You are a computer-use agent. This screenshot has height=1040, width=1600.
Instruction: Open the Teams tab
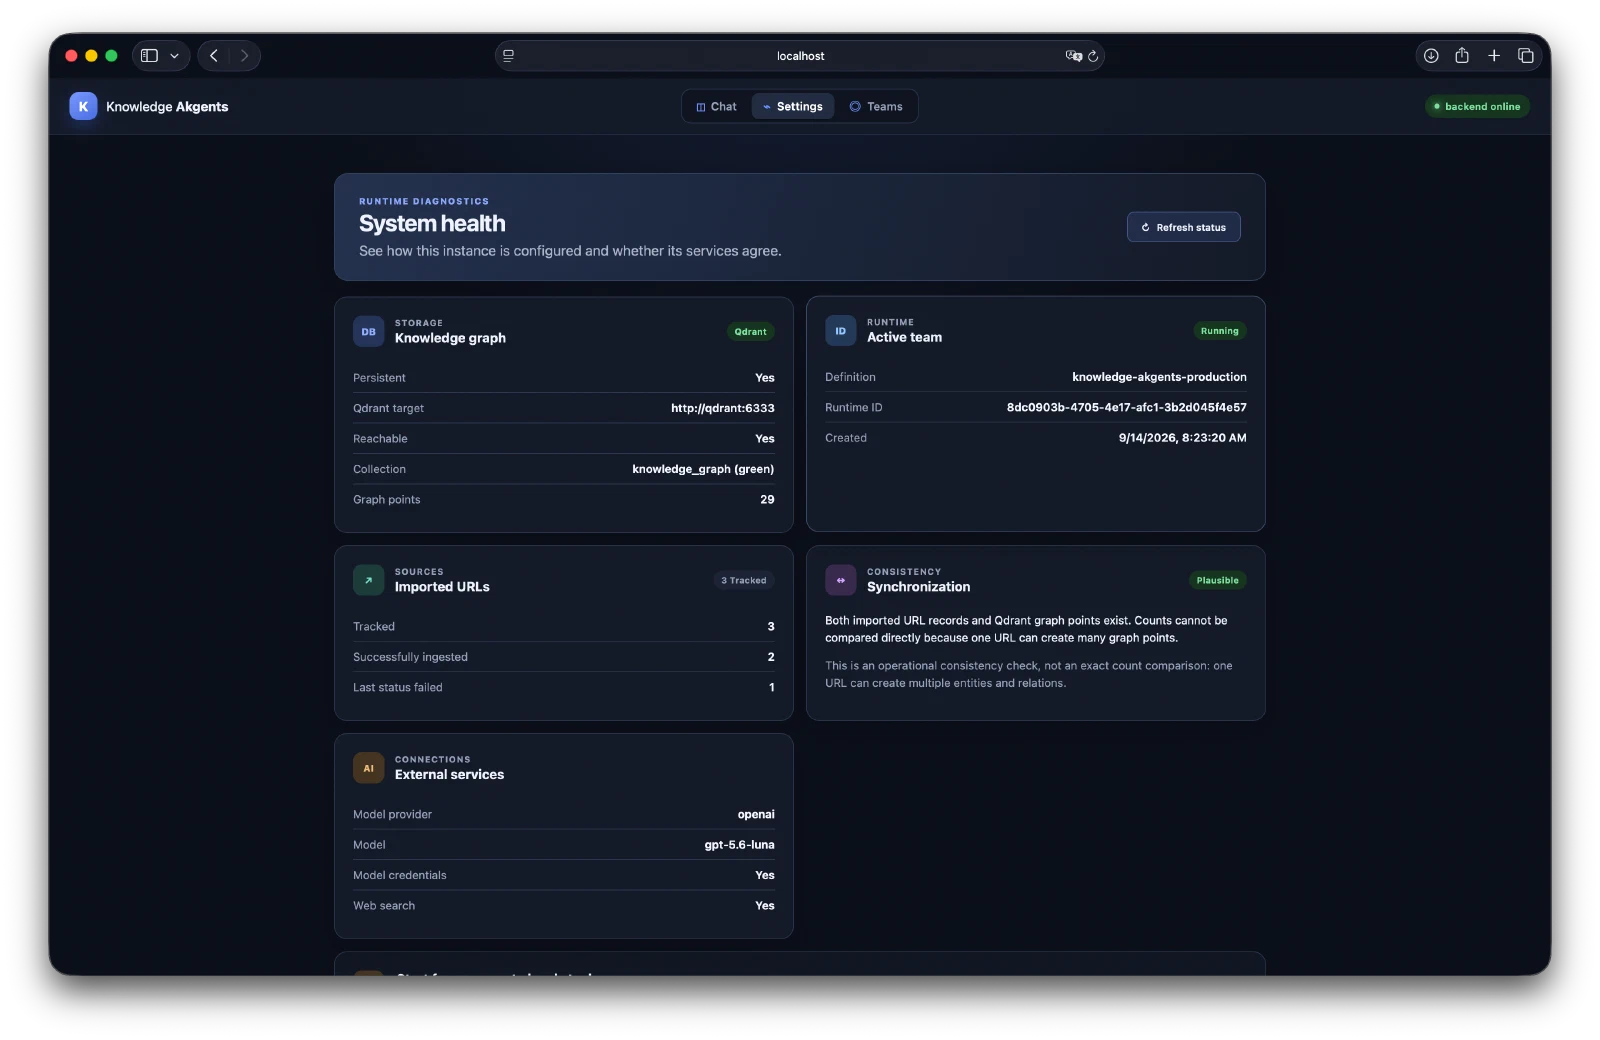tap(876, 106)
